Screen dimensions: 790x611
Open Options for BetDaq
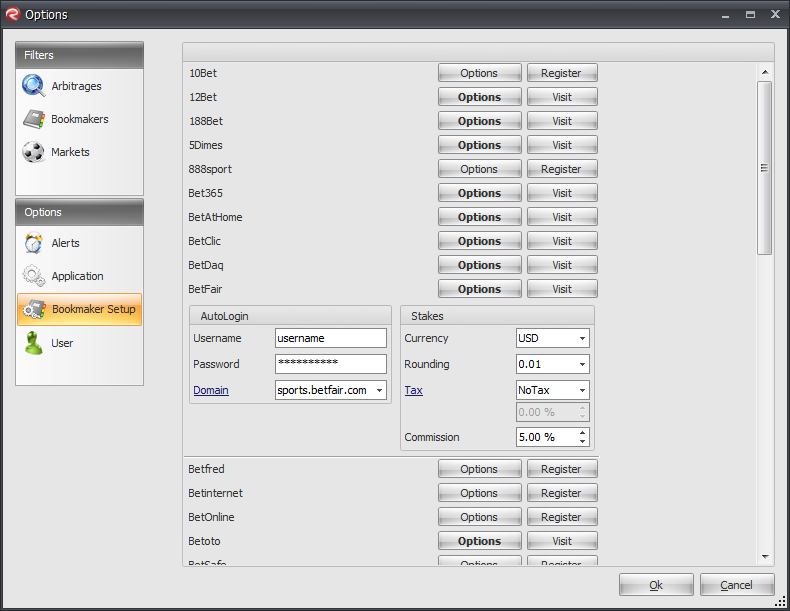pos(479,265)
